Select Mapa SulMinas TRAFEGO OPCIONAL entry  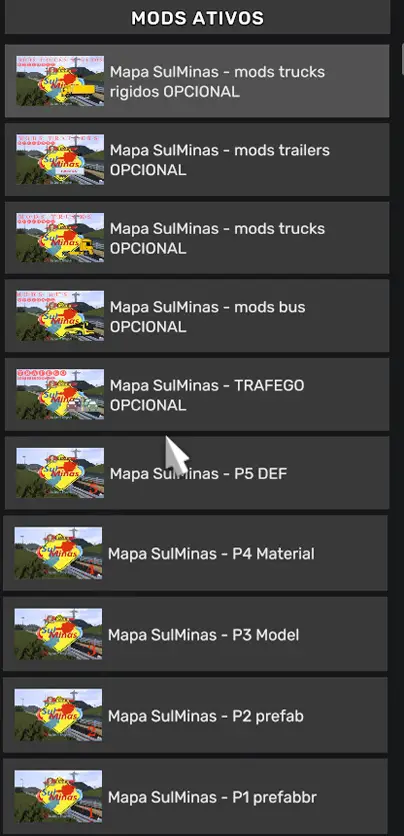coord(197,395)
